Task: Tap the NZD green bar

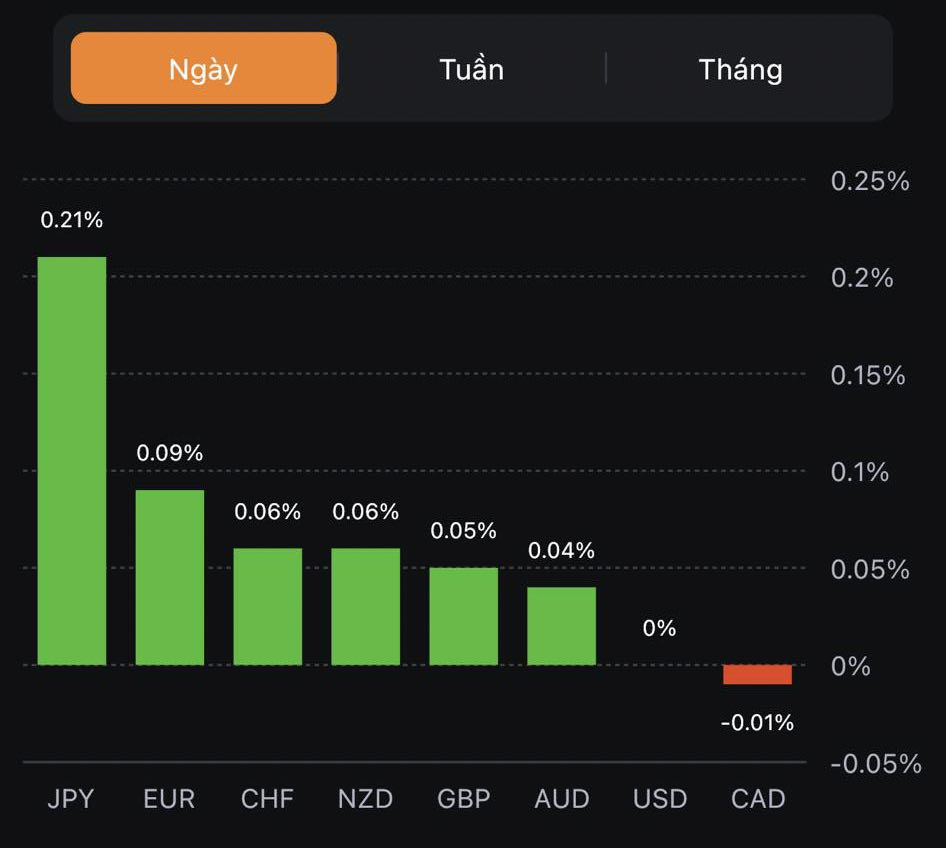Action: coord(366,606)
